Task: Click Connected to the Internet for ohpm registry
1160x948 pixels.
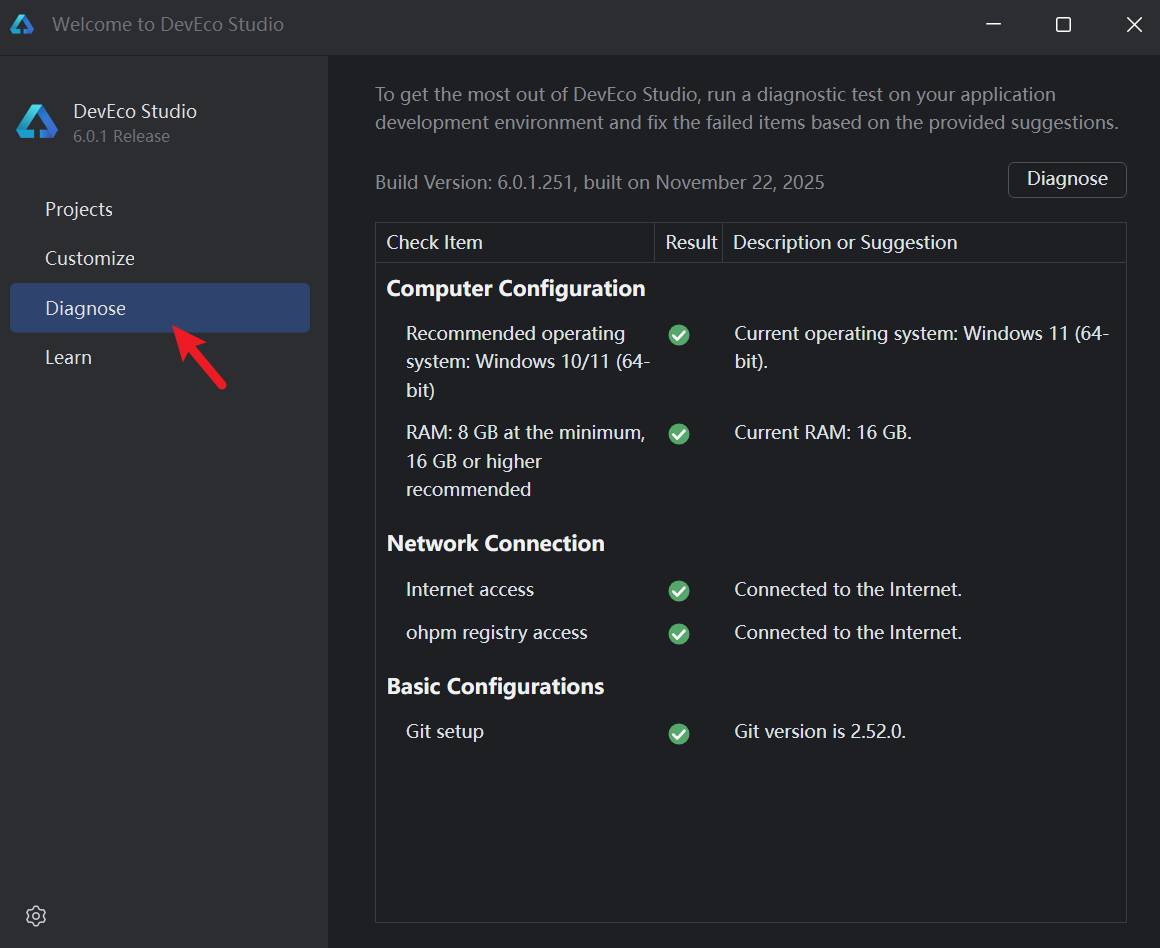Action: (848, 633)
